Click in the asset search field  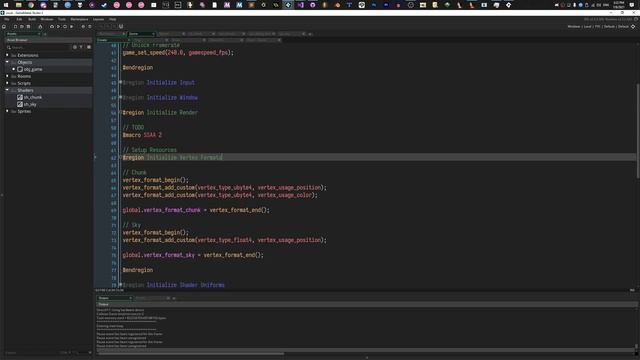(39, 47)
